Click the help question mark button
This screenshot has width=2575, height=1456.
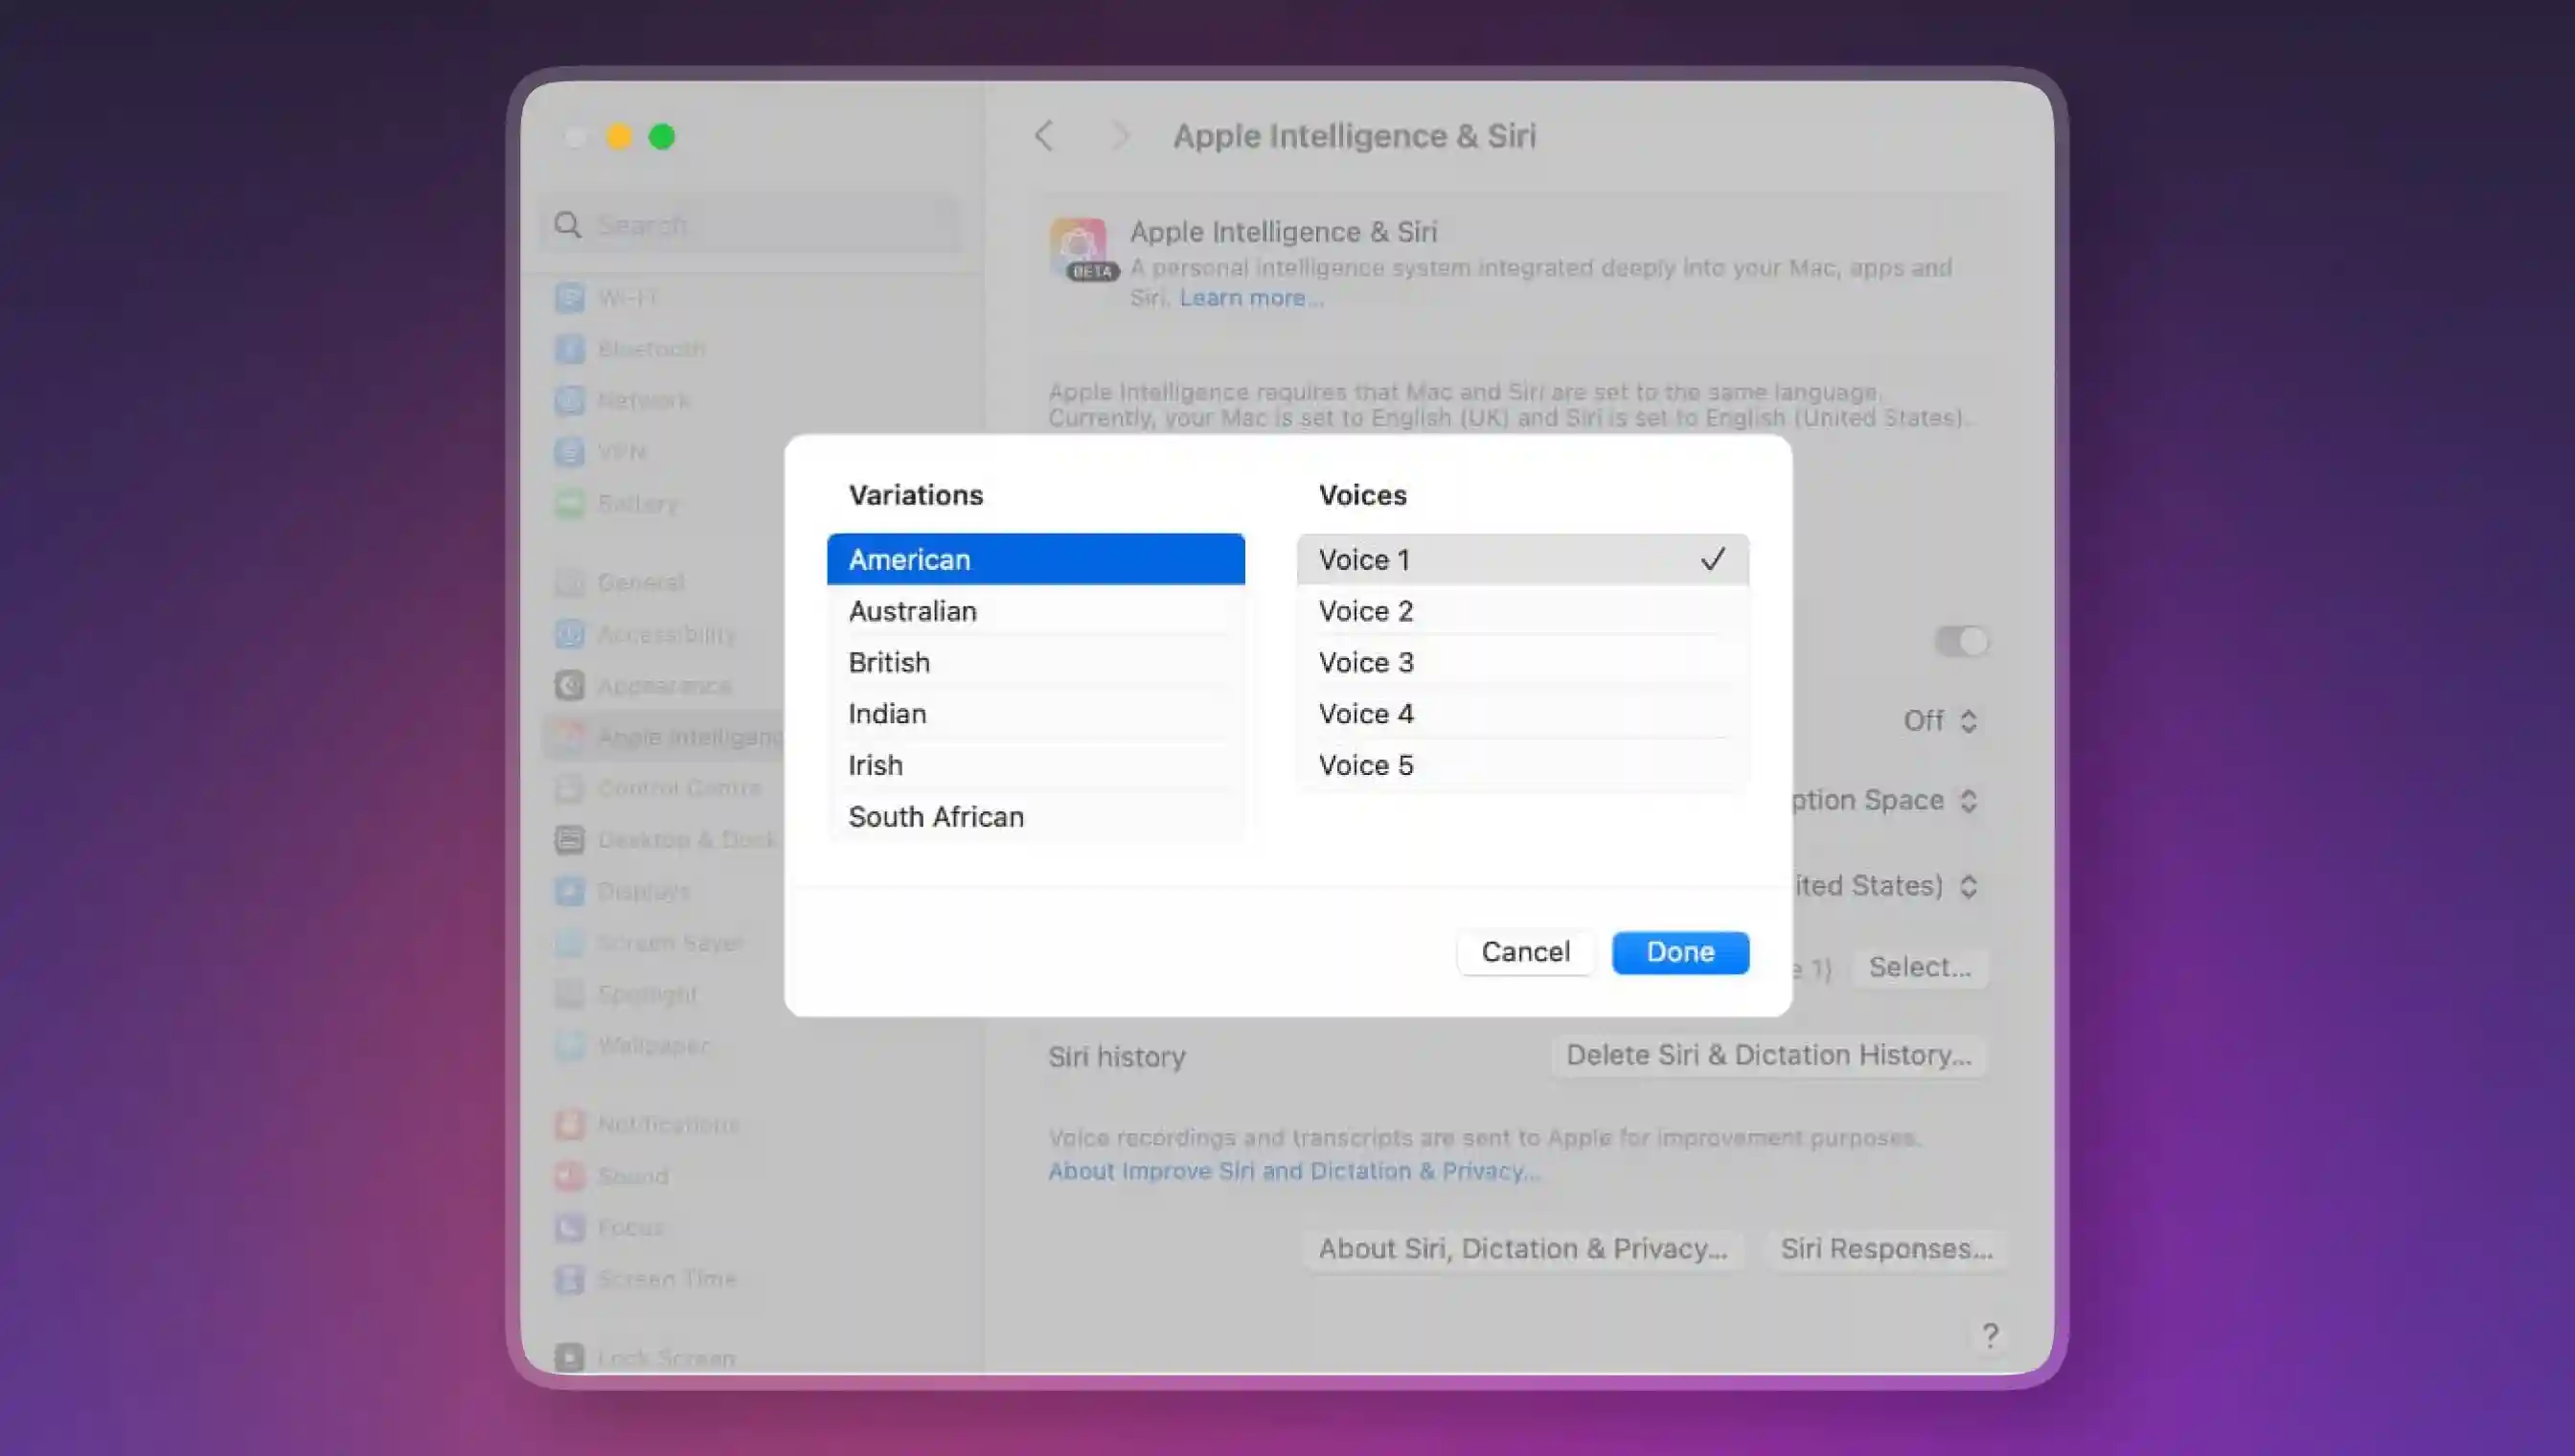click(1990, 1335)
